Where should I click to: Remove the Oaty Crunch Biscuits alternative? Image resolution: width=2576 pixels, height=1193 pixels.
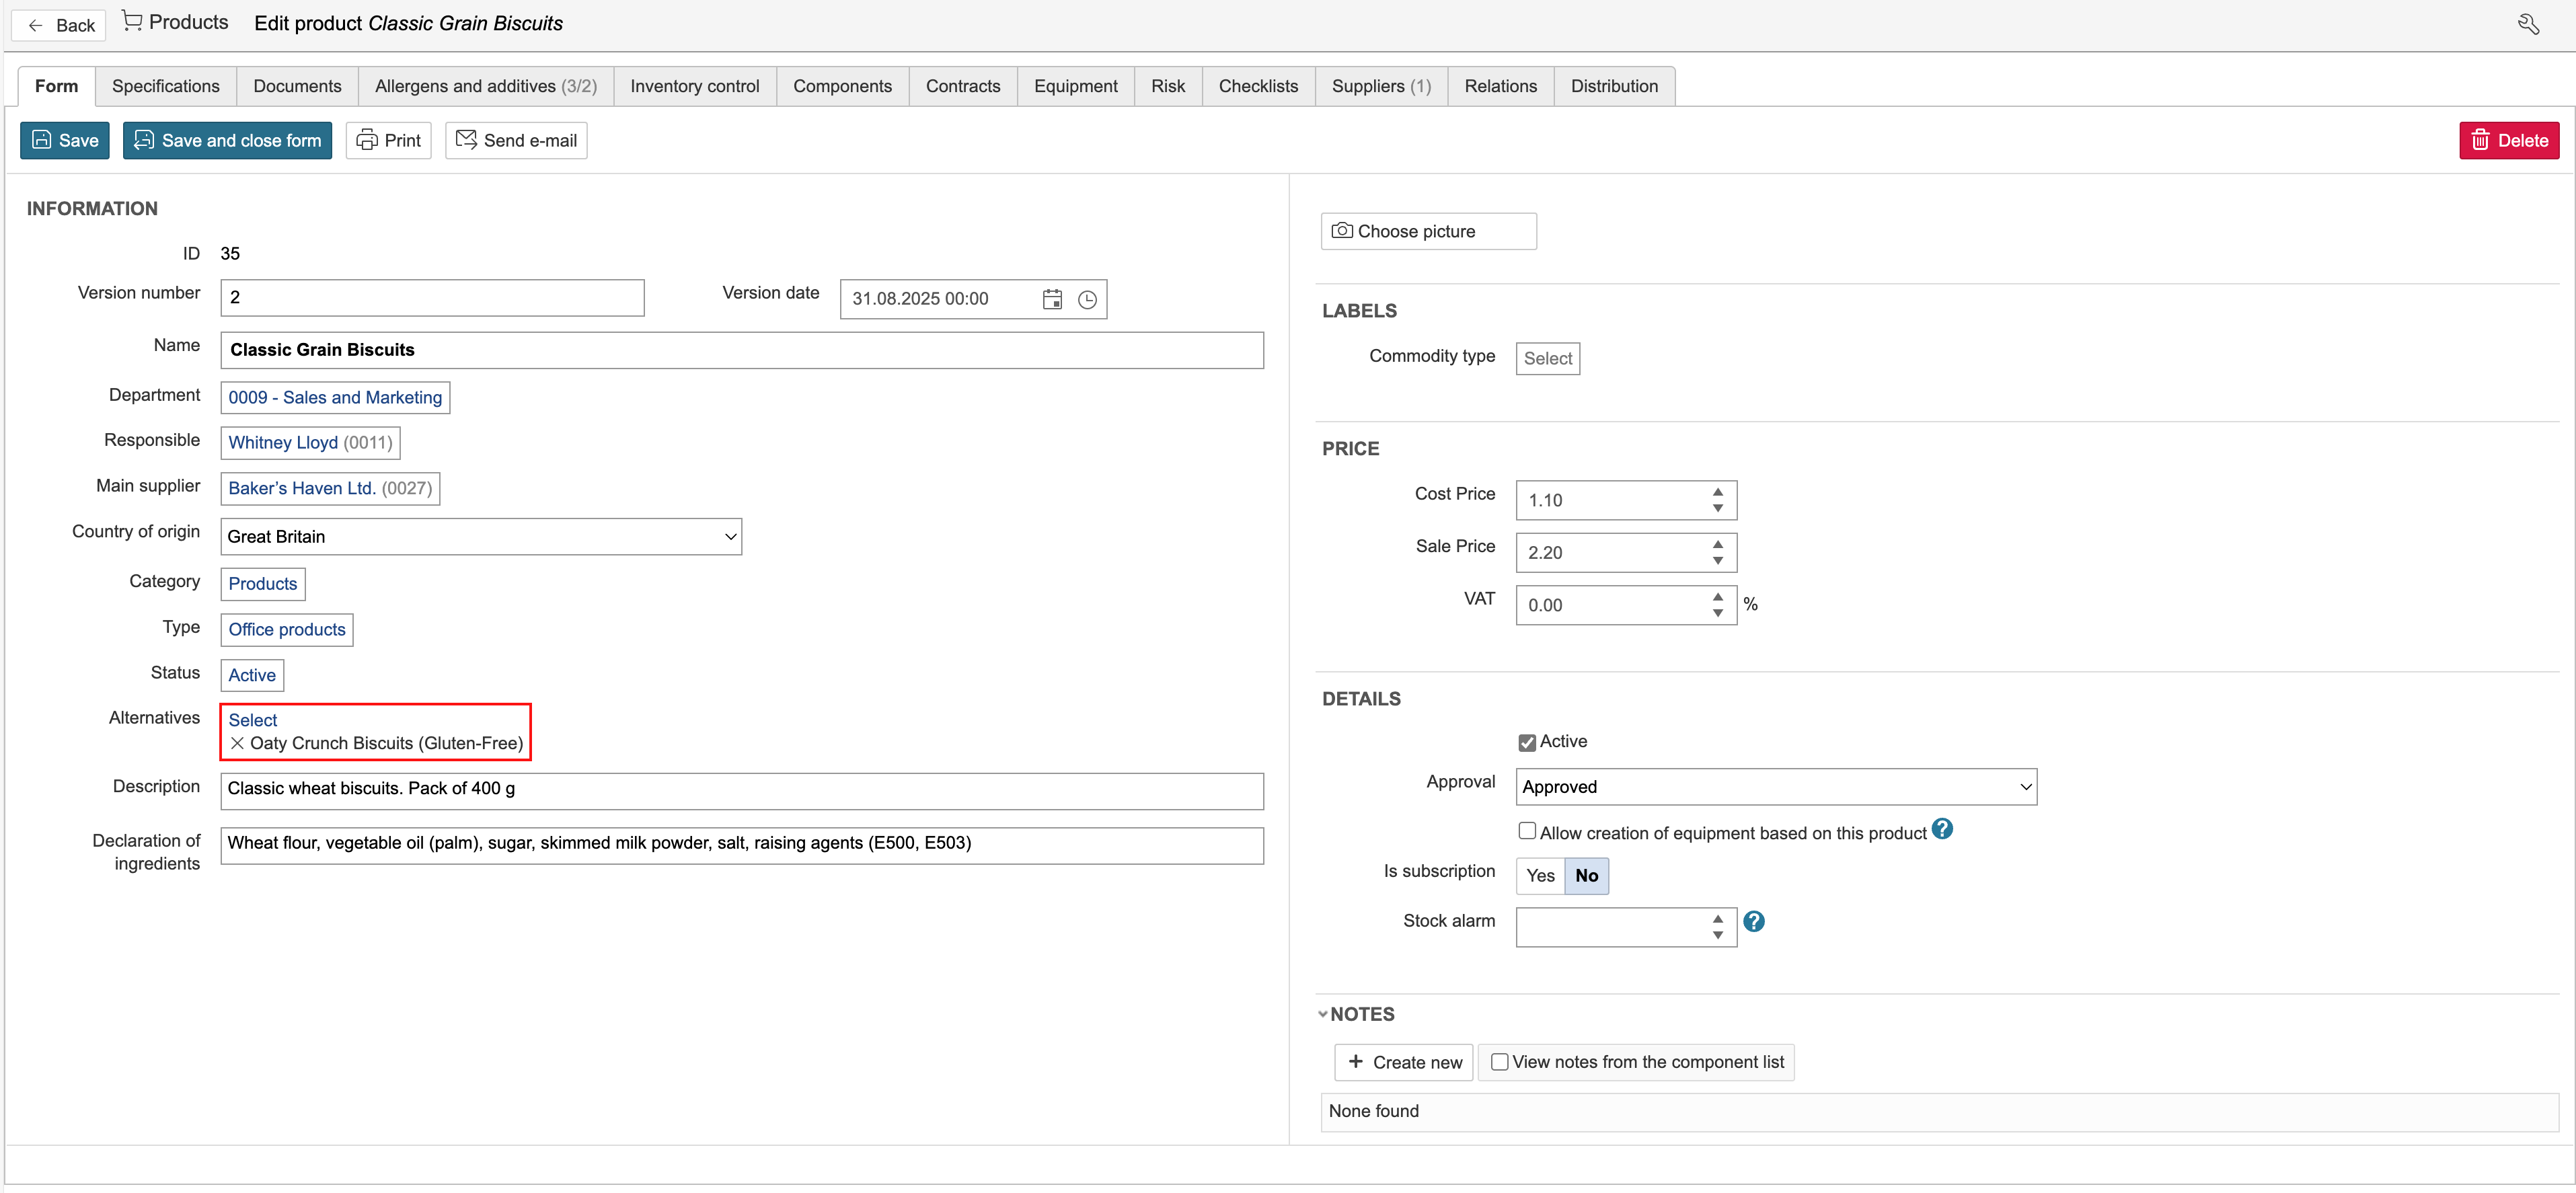click(237, 743)
